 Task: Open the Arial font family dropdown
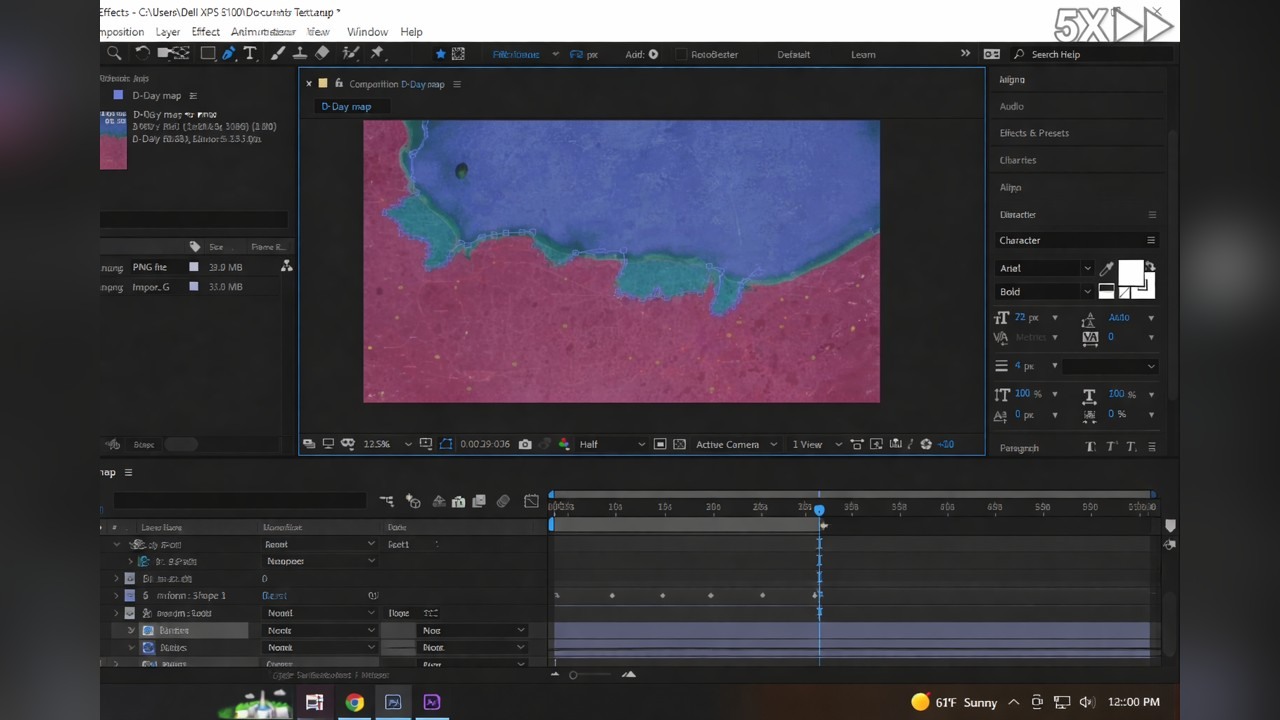(x=1045, y=268)
